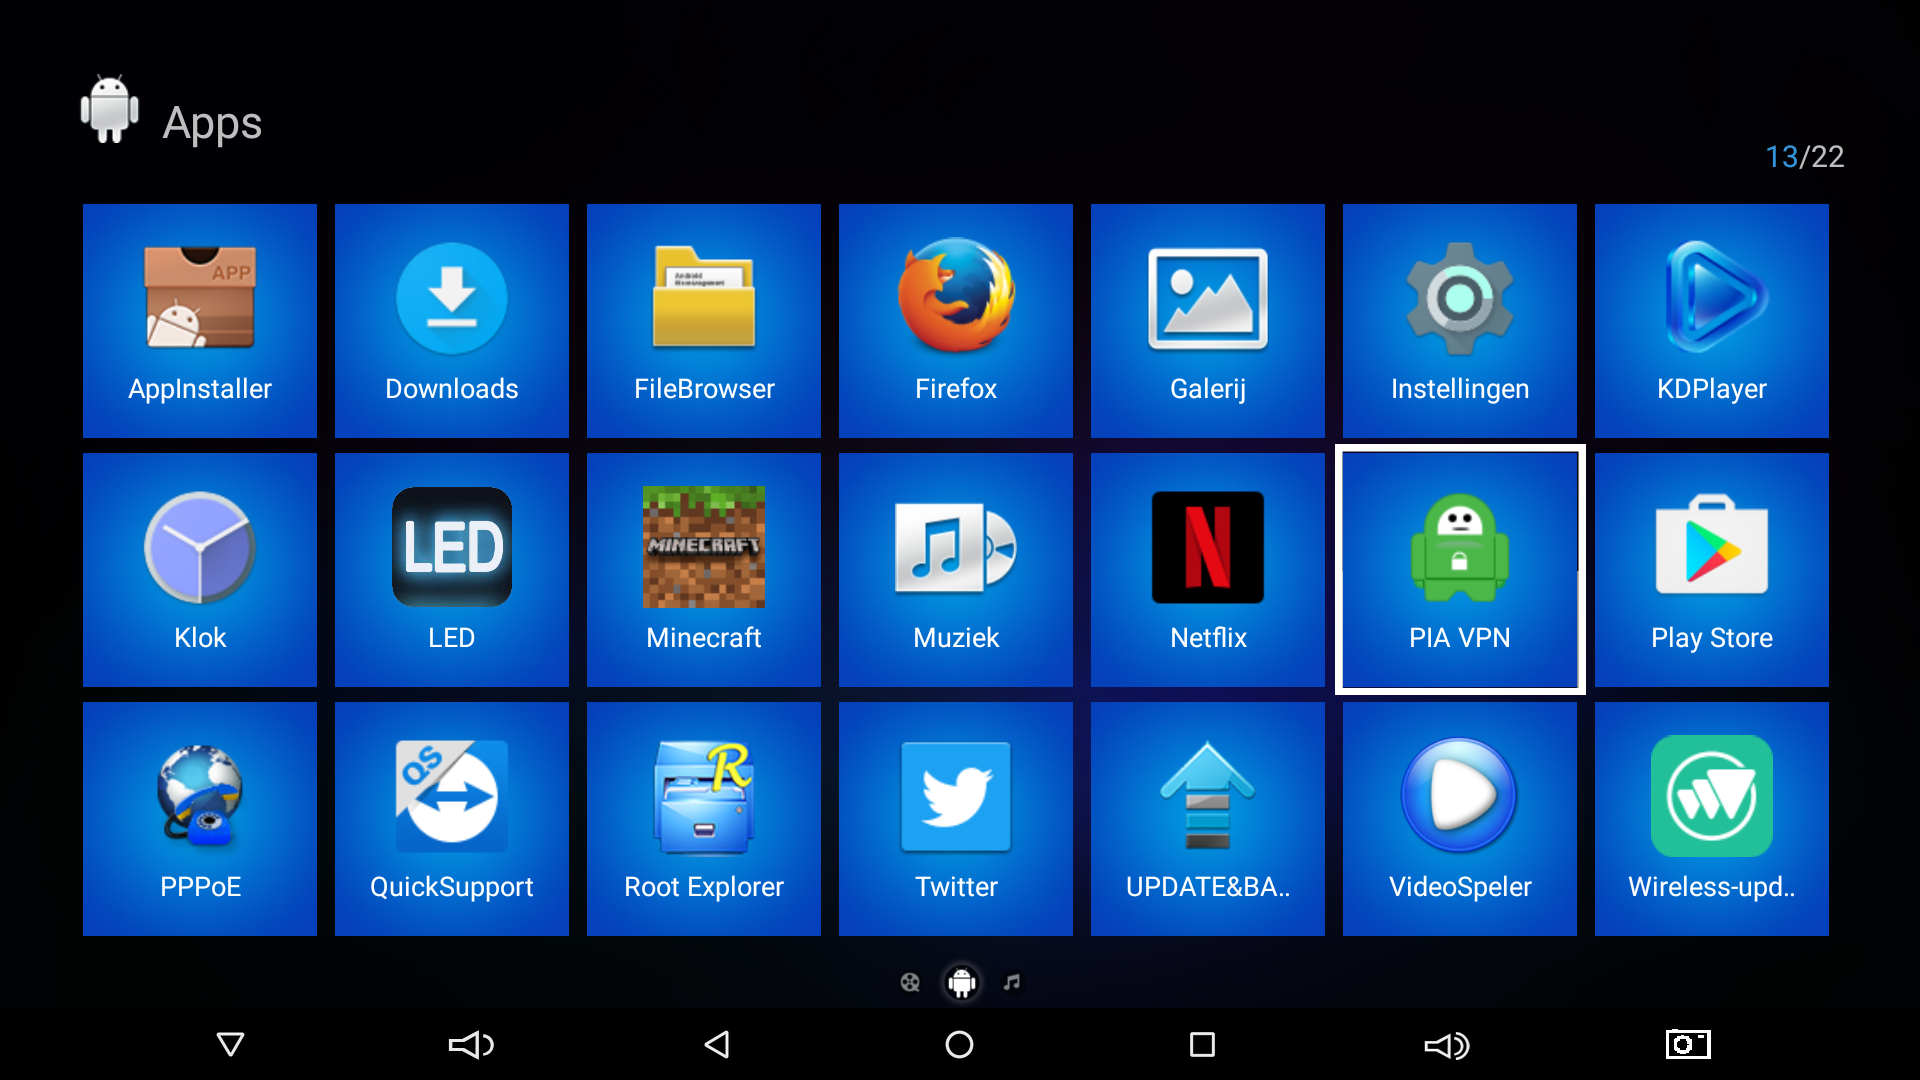This screenshot has height=1080, width=1920.
Task: Switch to the music page indicator
Action: tap(1012, 982)
